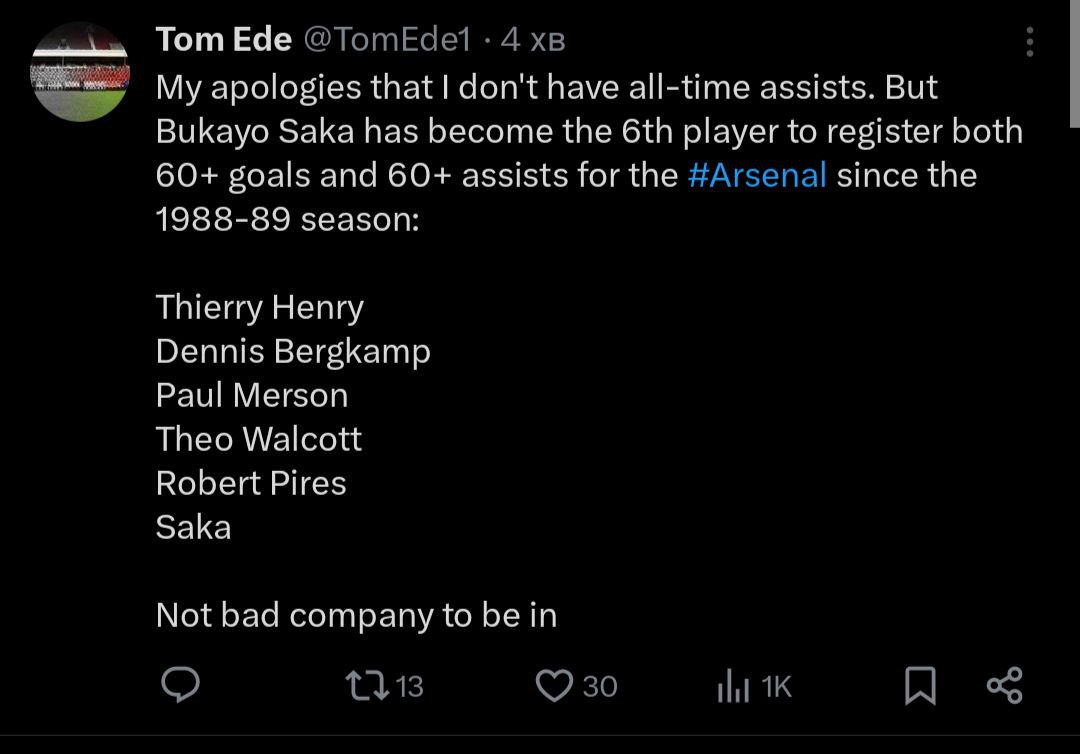1080x754 pixels.
Task: Like the tweet with the heart icon
Action: (x=552, y=686)
